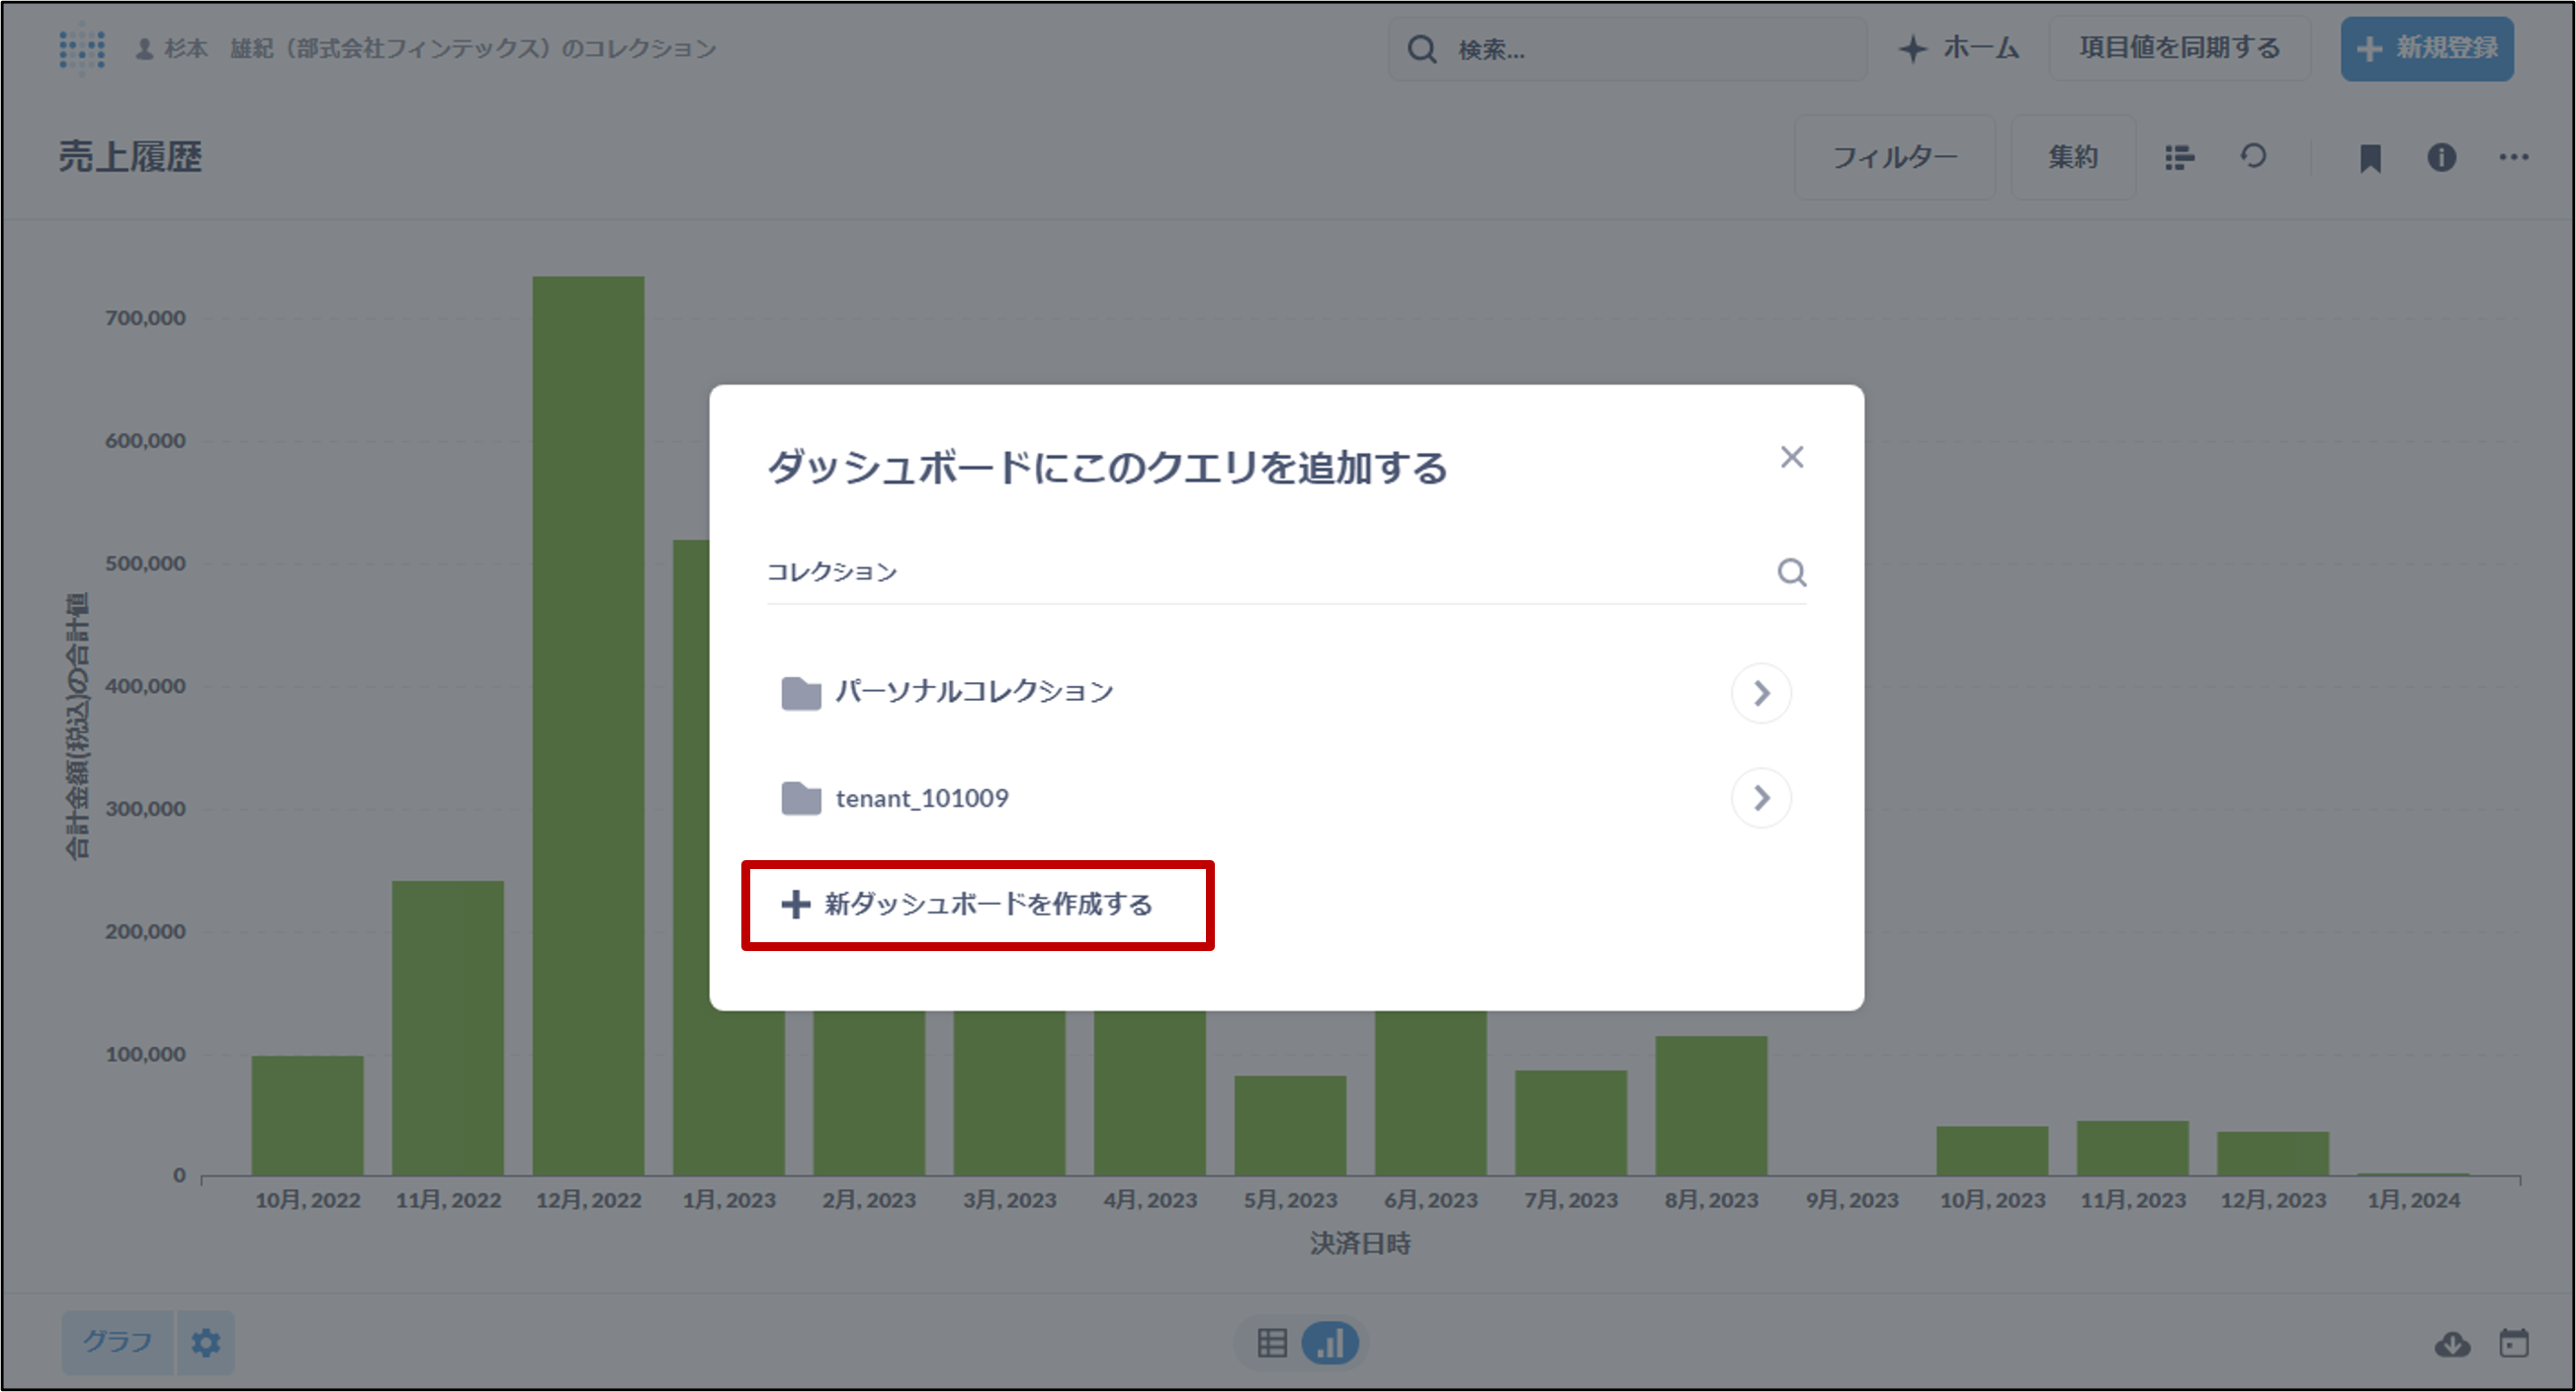Expand tenant_101009 chevron arrow
The height and width of the screenshot is (1392, 2576).
point(1761,798)
